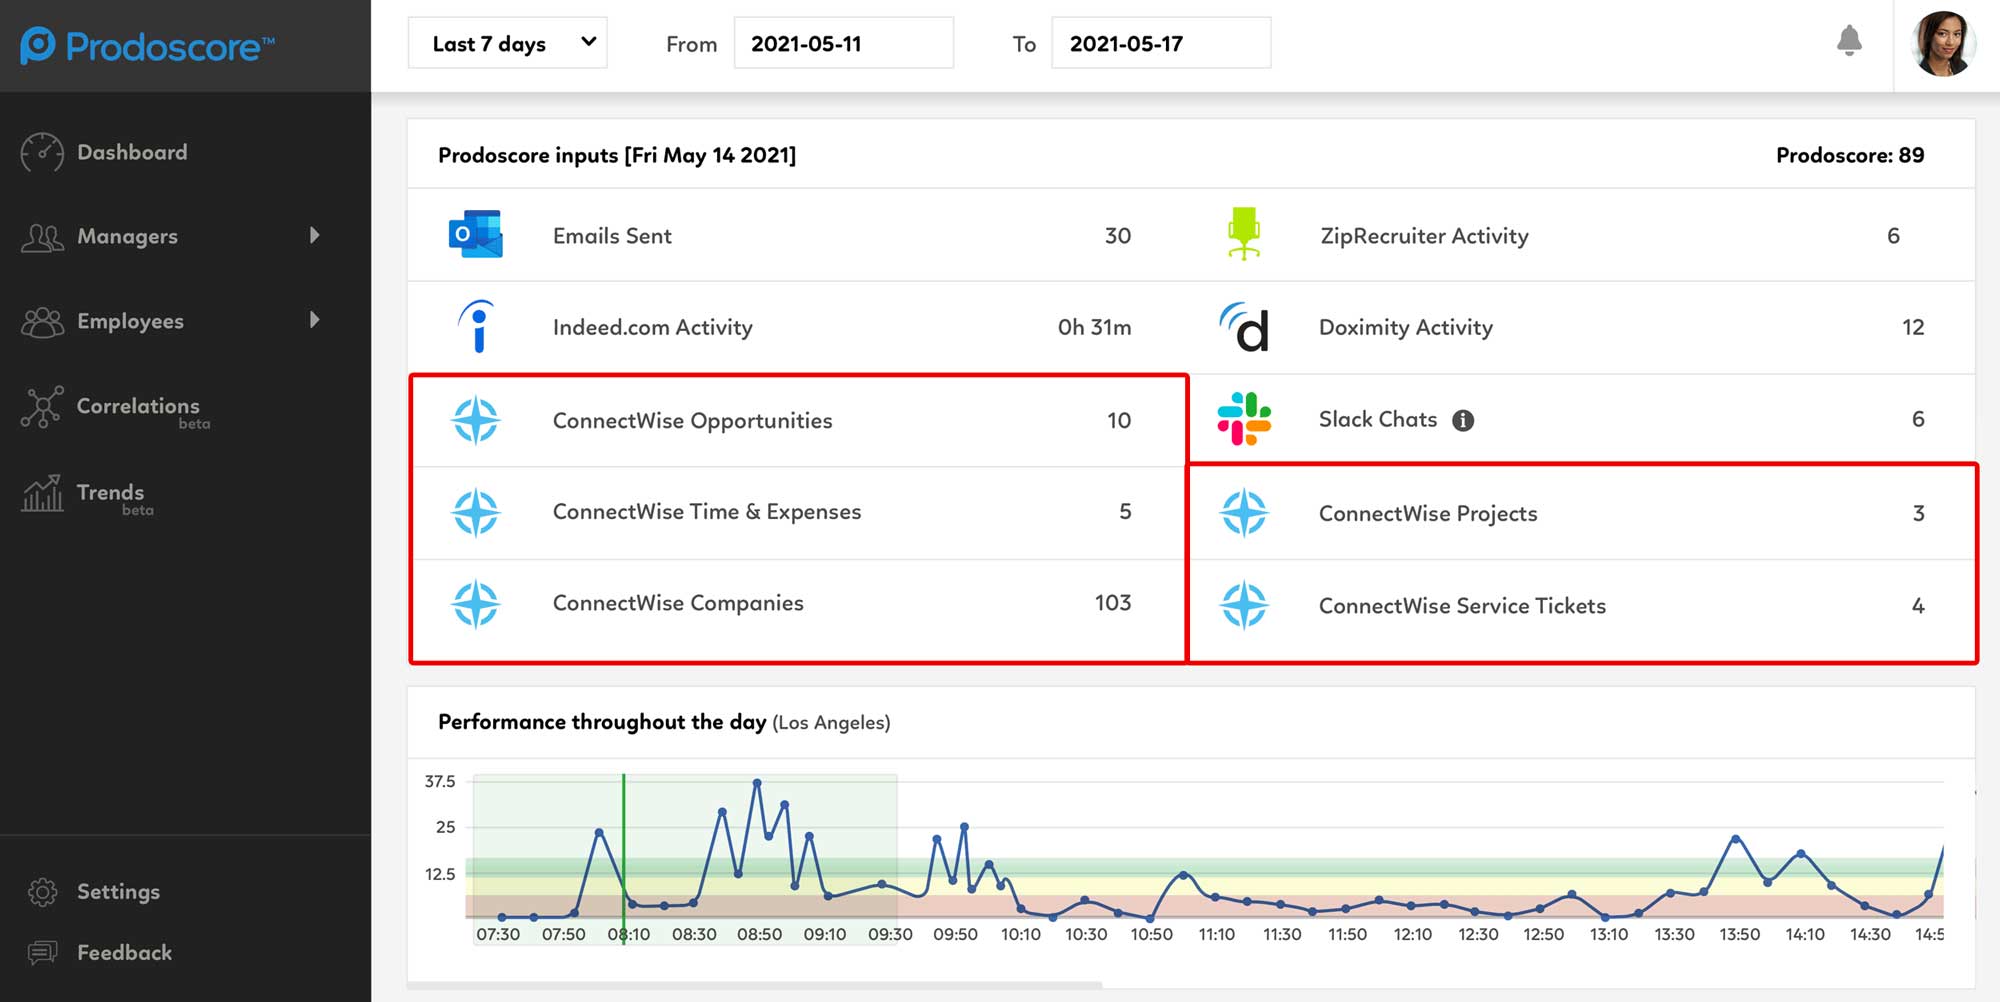The width and height of the screenshot is (2000, 1002).
Task: Open Trends beta page
Action: point(111,493)
